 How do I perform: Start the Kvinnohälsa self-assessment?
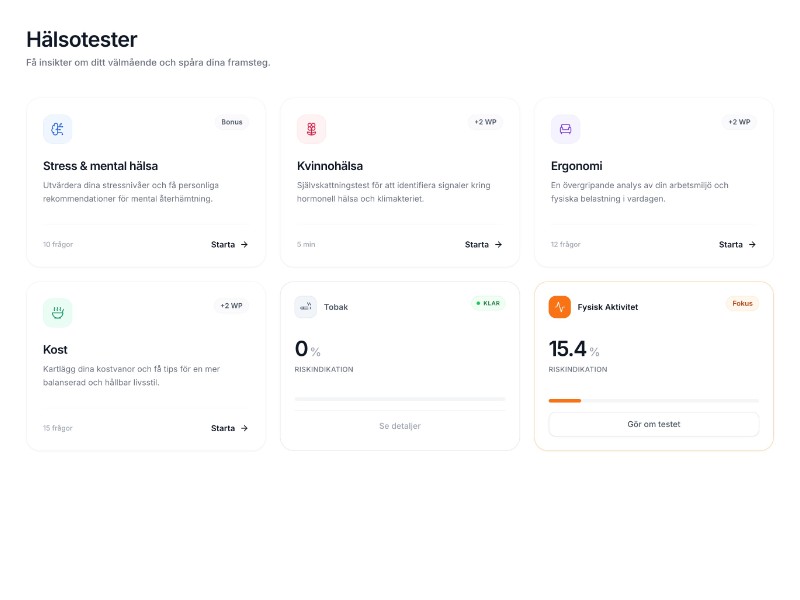click(x=483, y=244)
